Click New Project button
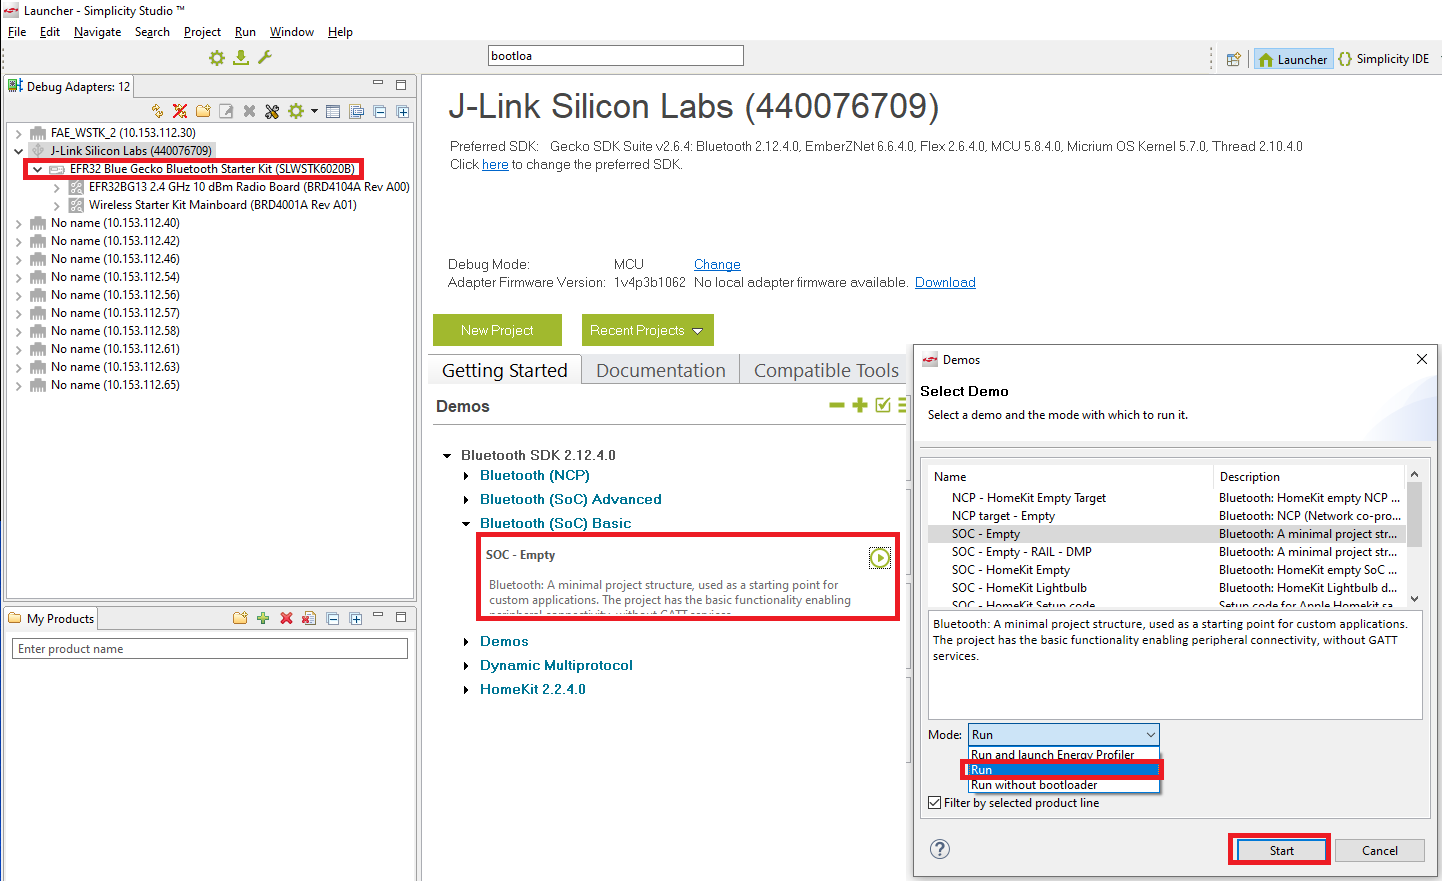Viewport: 1442px width, 883px height. [x=497, y=330]
